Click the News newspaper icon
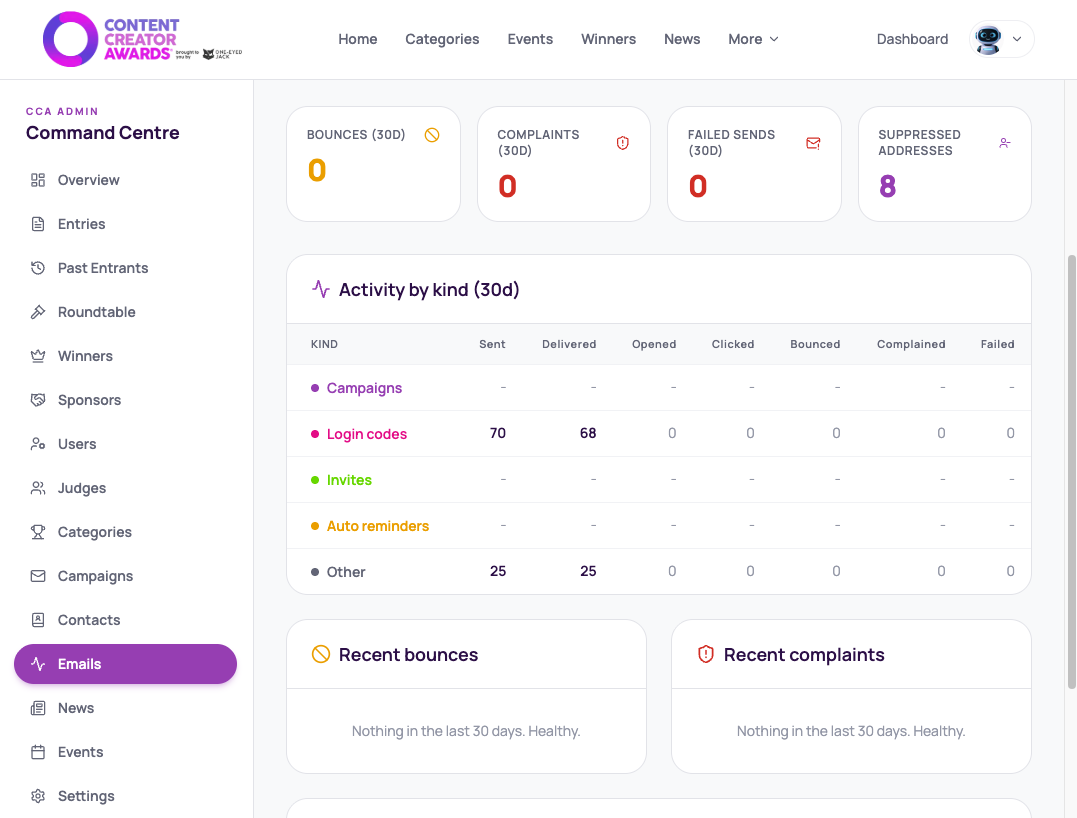The image size is (1077, 818). [38, 708]
